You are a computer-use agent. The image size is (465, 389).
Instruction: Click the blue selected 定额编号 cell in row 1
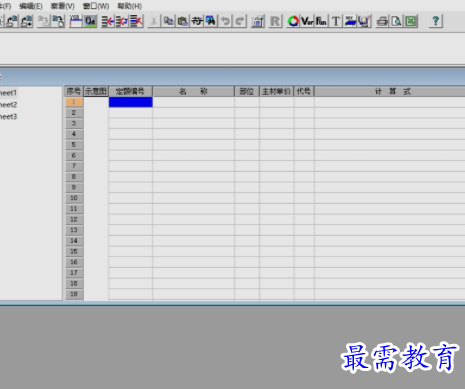coord(131,102)
